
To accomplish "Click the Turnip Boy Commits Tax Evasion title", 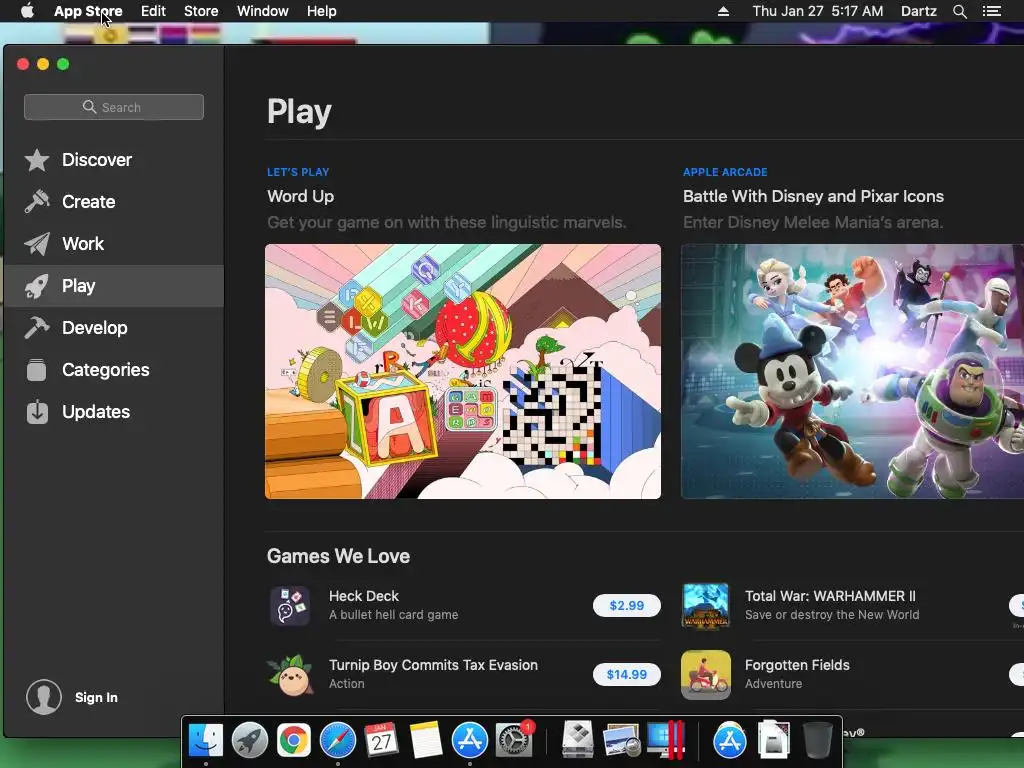I will [x=433, y=665].
